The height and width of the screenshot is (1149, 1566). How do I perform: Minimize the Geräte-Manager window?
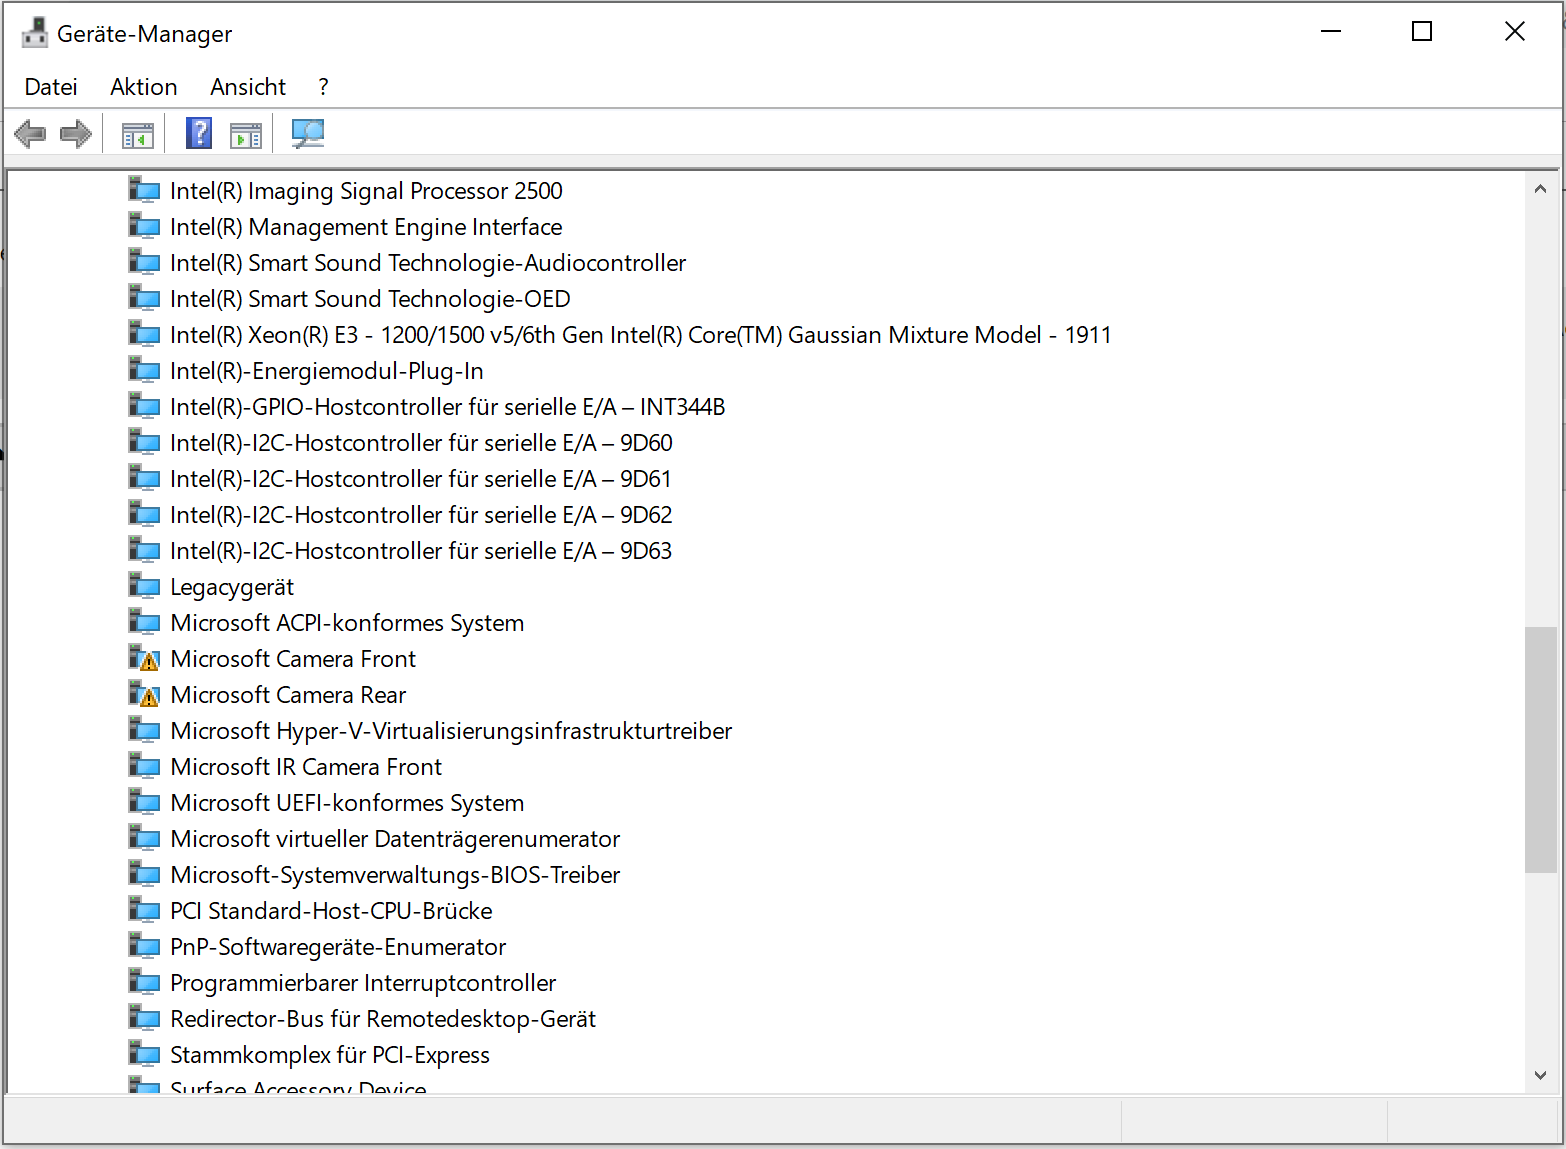coord(1330,32)
